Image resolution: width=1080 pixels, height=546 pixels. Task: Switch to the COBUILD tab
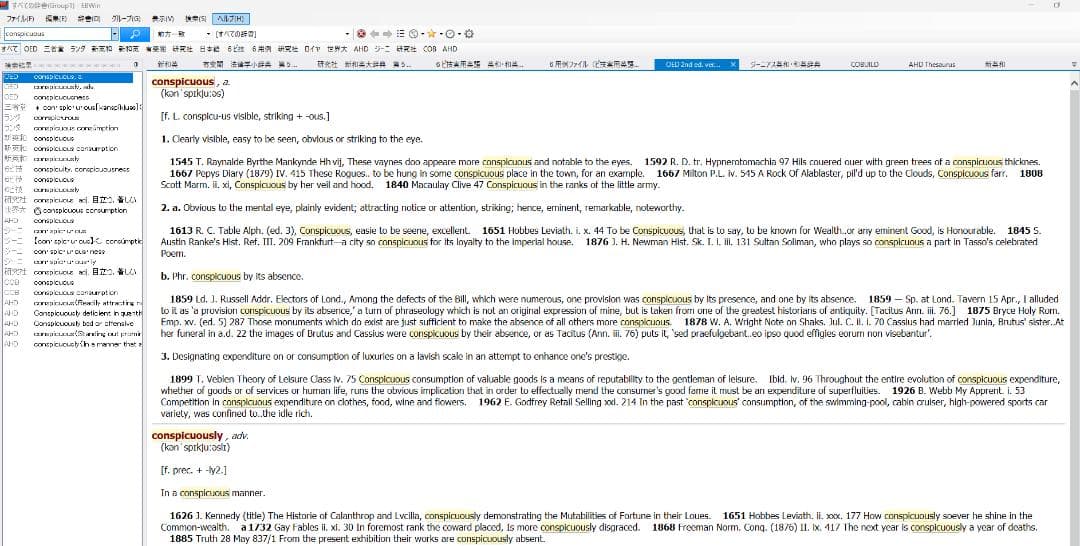tap(864, 65)
